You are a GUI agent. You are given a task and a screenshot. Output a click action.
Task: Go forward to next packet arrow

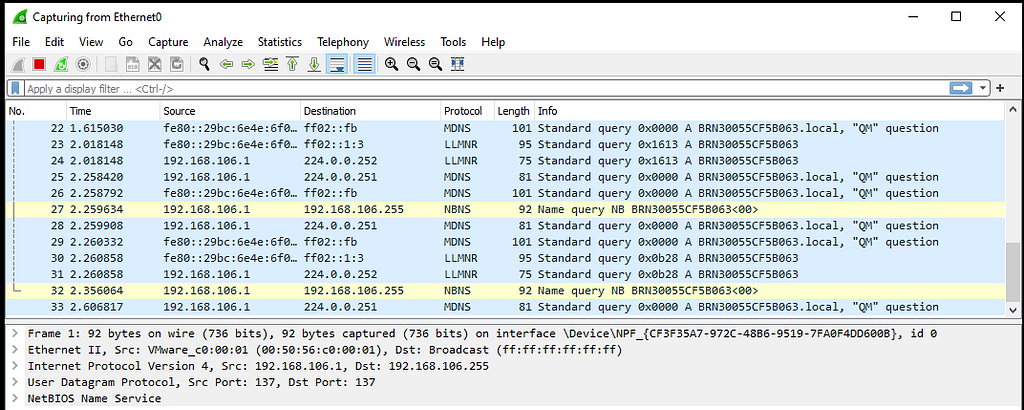point(248,64)
